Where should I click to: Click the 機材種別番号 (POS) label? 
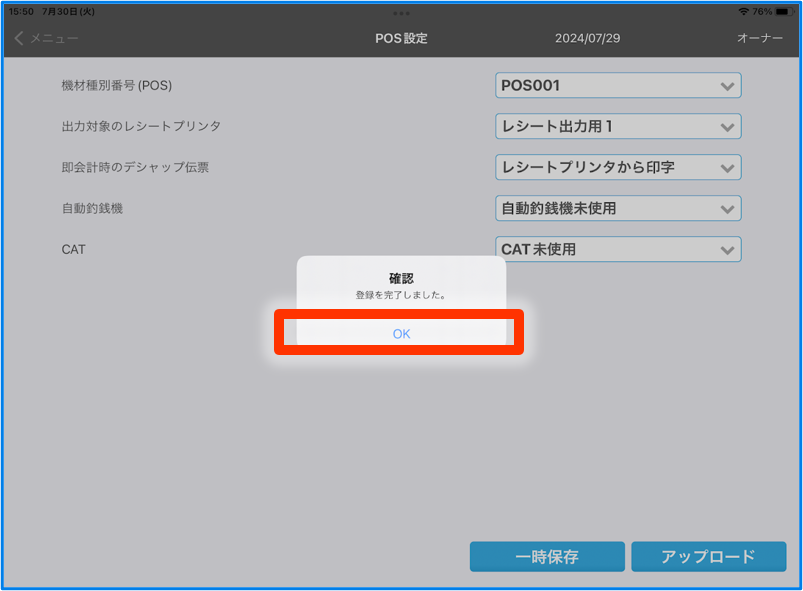117,86
